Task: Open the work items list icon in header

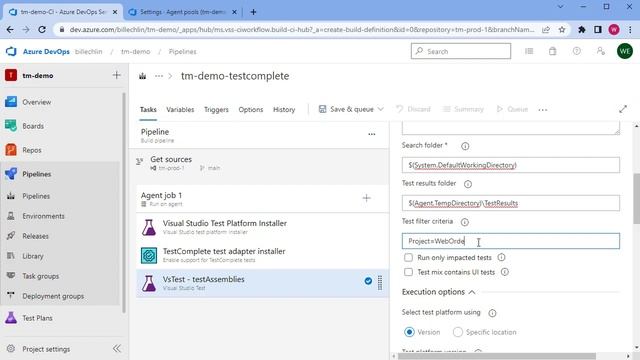Action: (x=529, y=51)
